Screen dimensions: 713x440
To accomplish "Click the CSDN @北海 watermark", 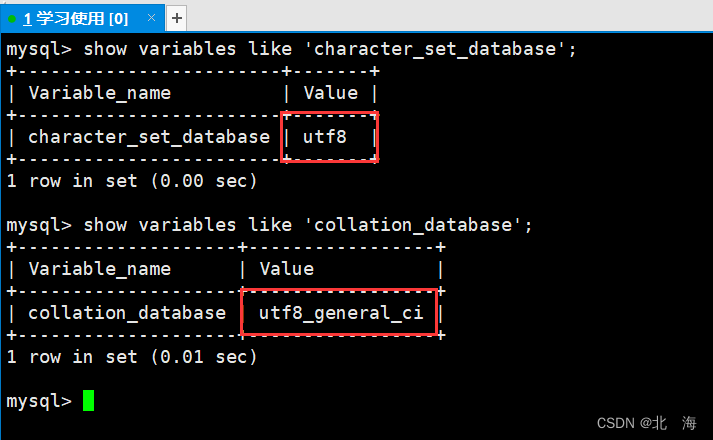I will (x=647, y=423).
